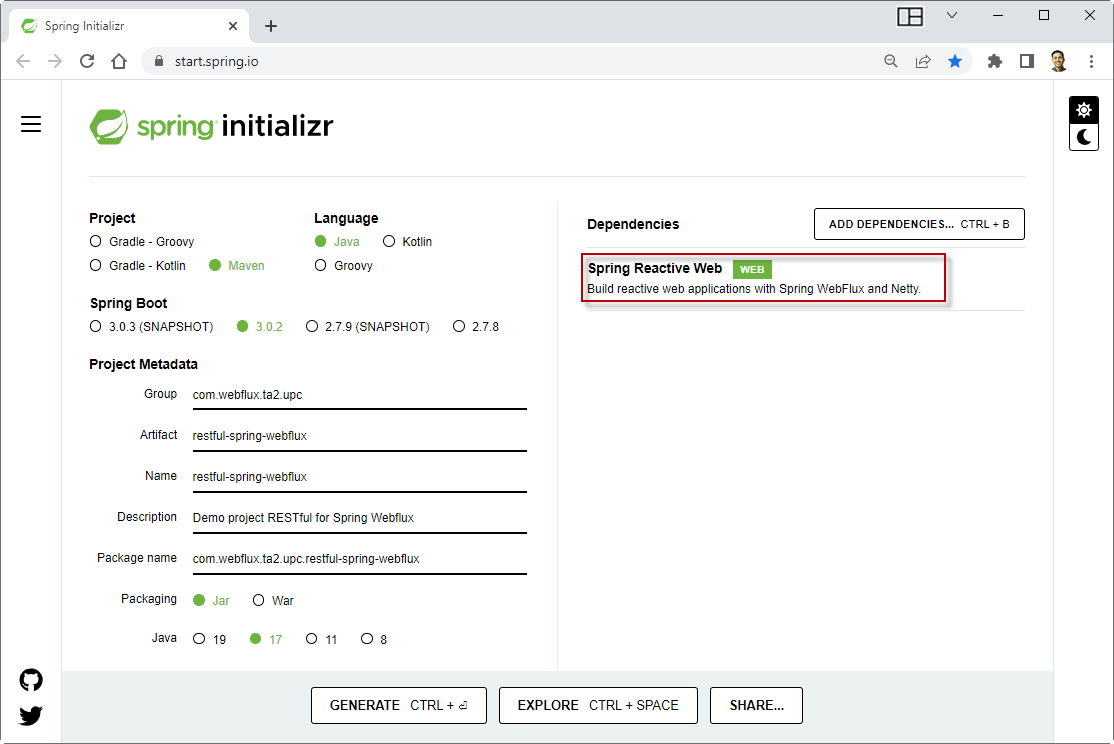Viewport: 1114px width, 744px height.
Task: Choose Kotlin language
Action: [x=407, y=242]
